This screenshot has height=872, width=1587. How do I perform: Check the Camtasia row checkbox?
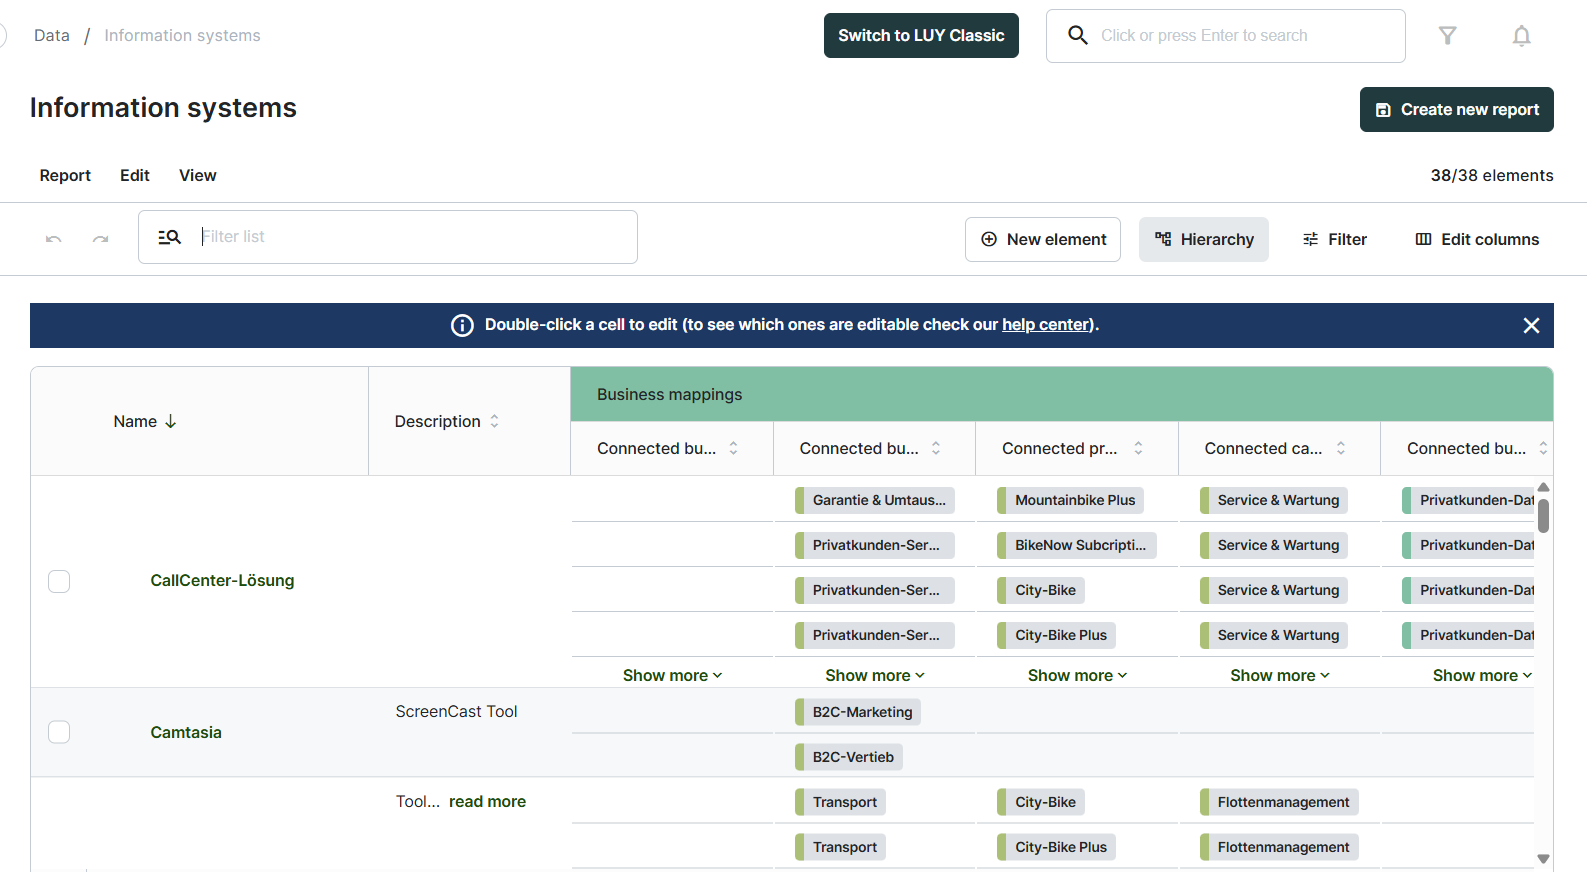(x=59, y=732)
